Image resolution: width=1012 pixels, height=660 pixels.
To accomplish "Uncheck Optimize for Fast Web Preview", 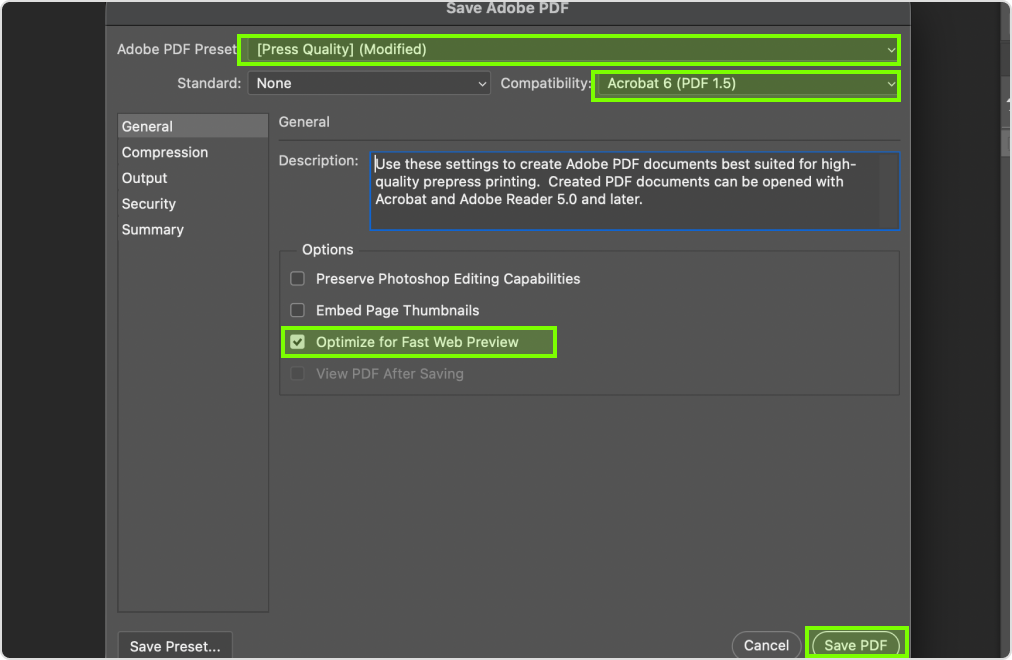I will point(297,342).
